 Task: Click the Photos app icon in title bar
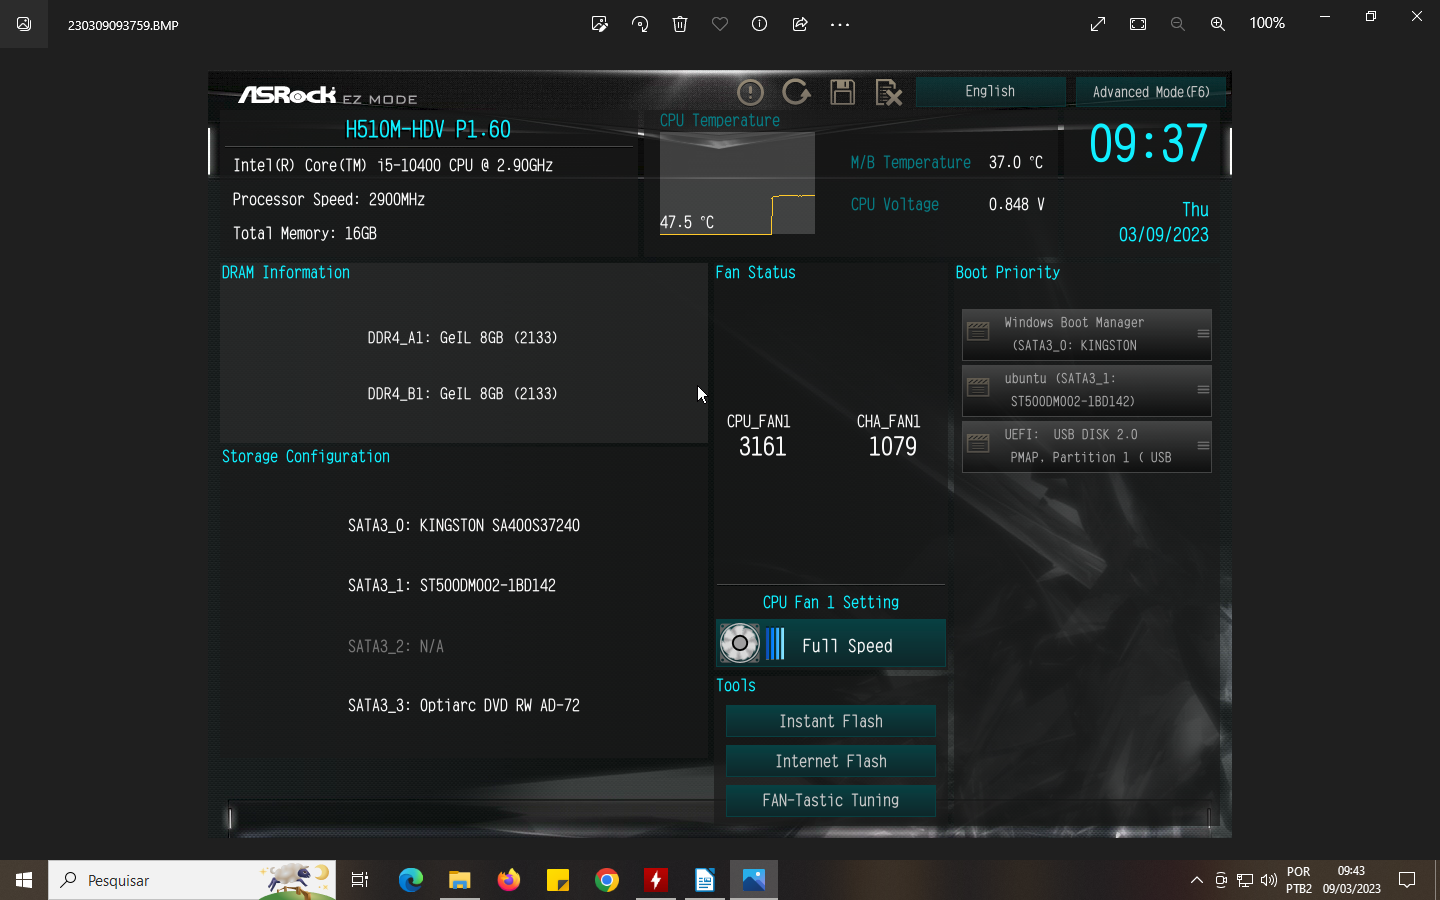24,24
